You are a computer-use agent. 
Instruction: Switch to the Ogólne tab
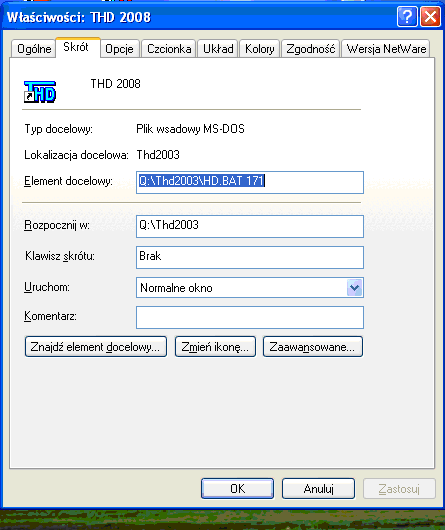click(x=34, y=49)
